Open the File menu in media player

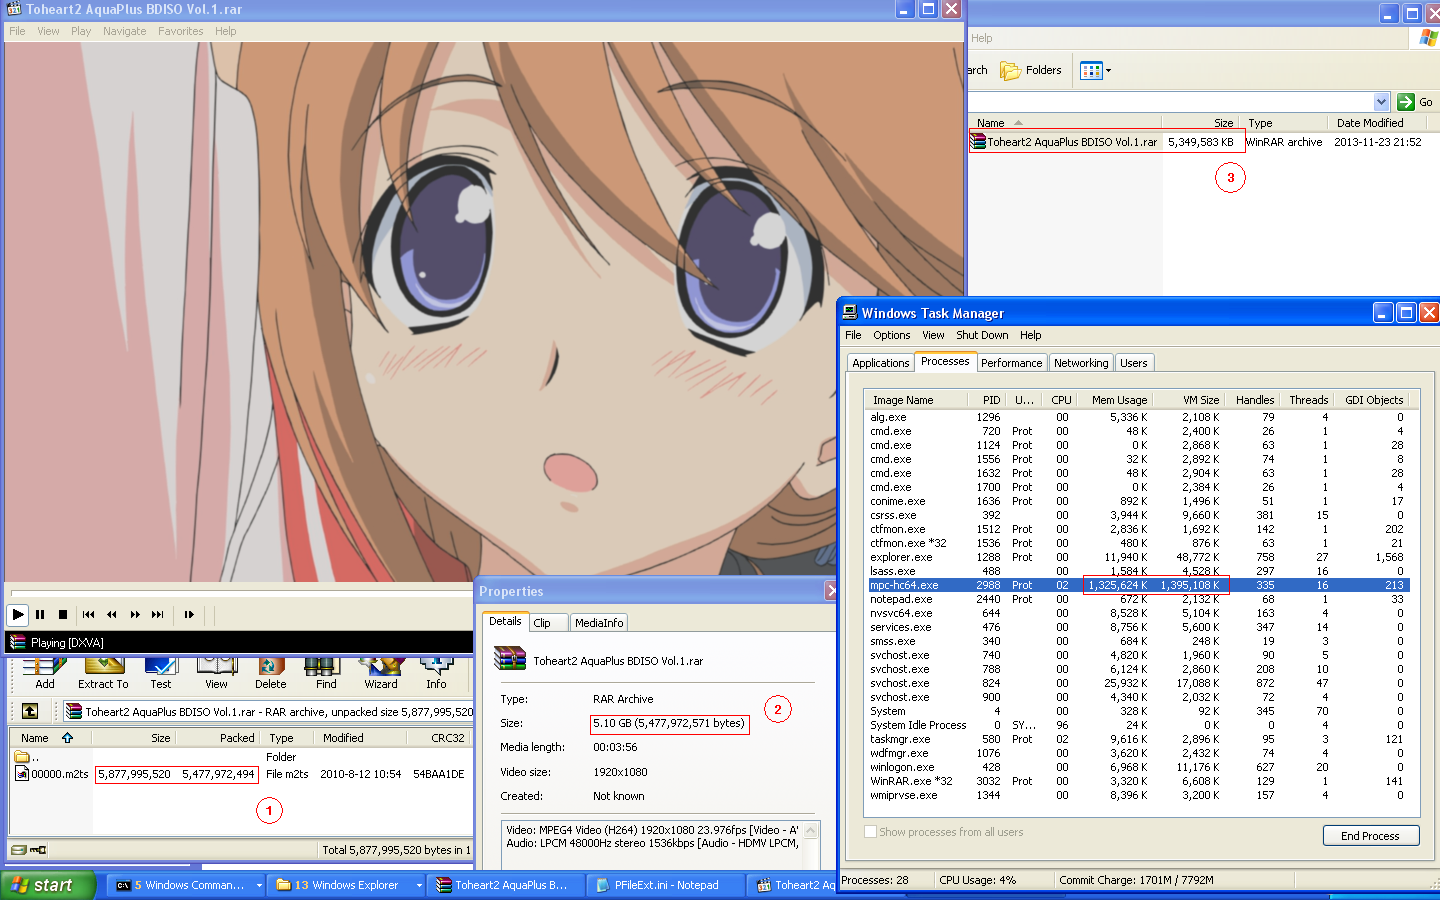coord(17,31)
